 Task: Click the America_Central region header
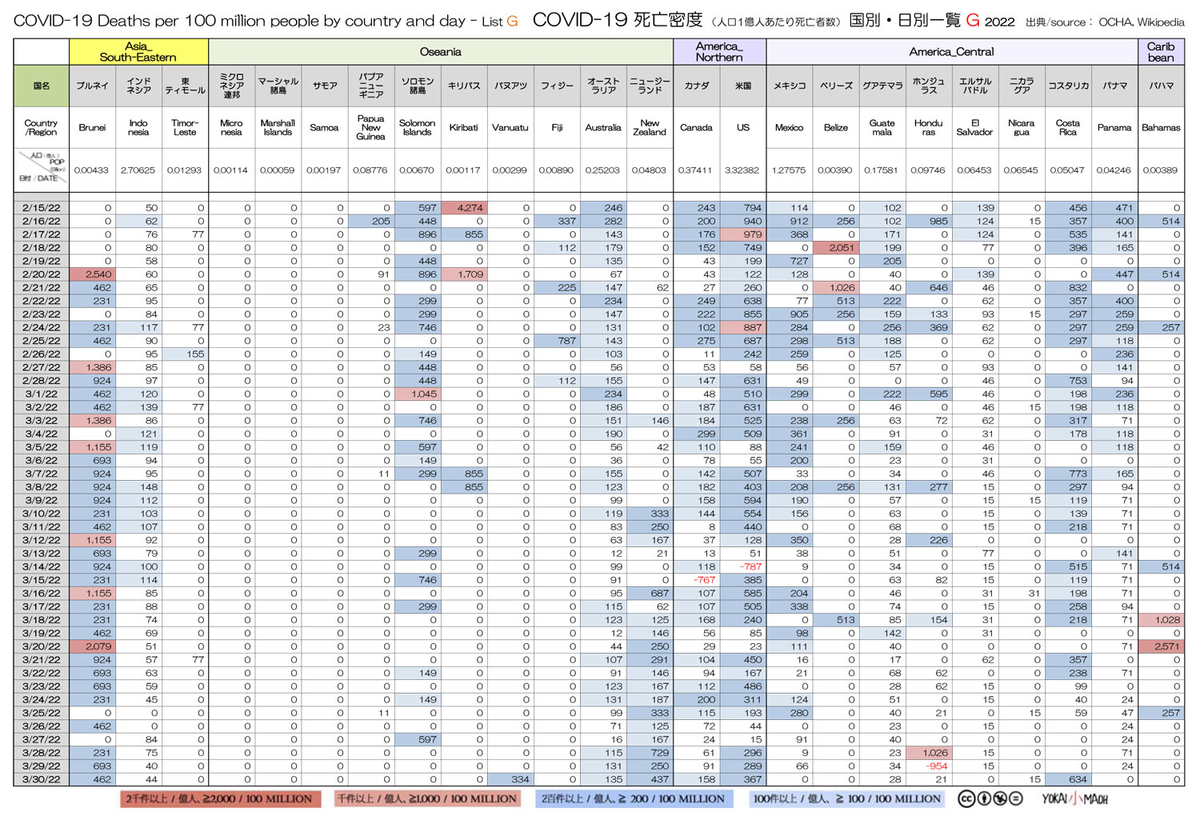click(951, 52)
